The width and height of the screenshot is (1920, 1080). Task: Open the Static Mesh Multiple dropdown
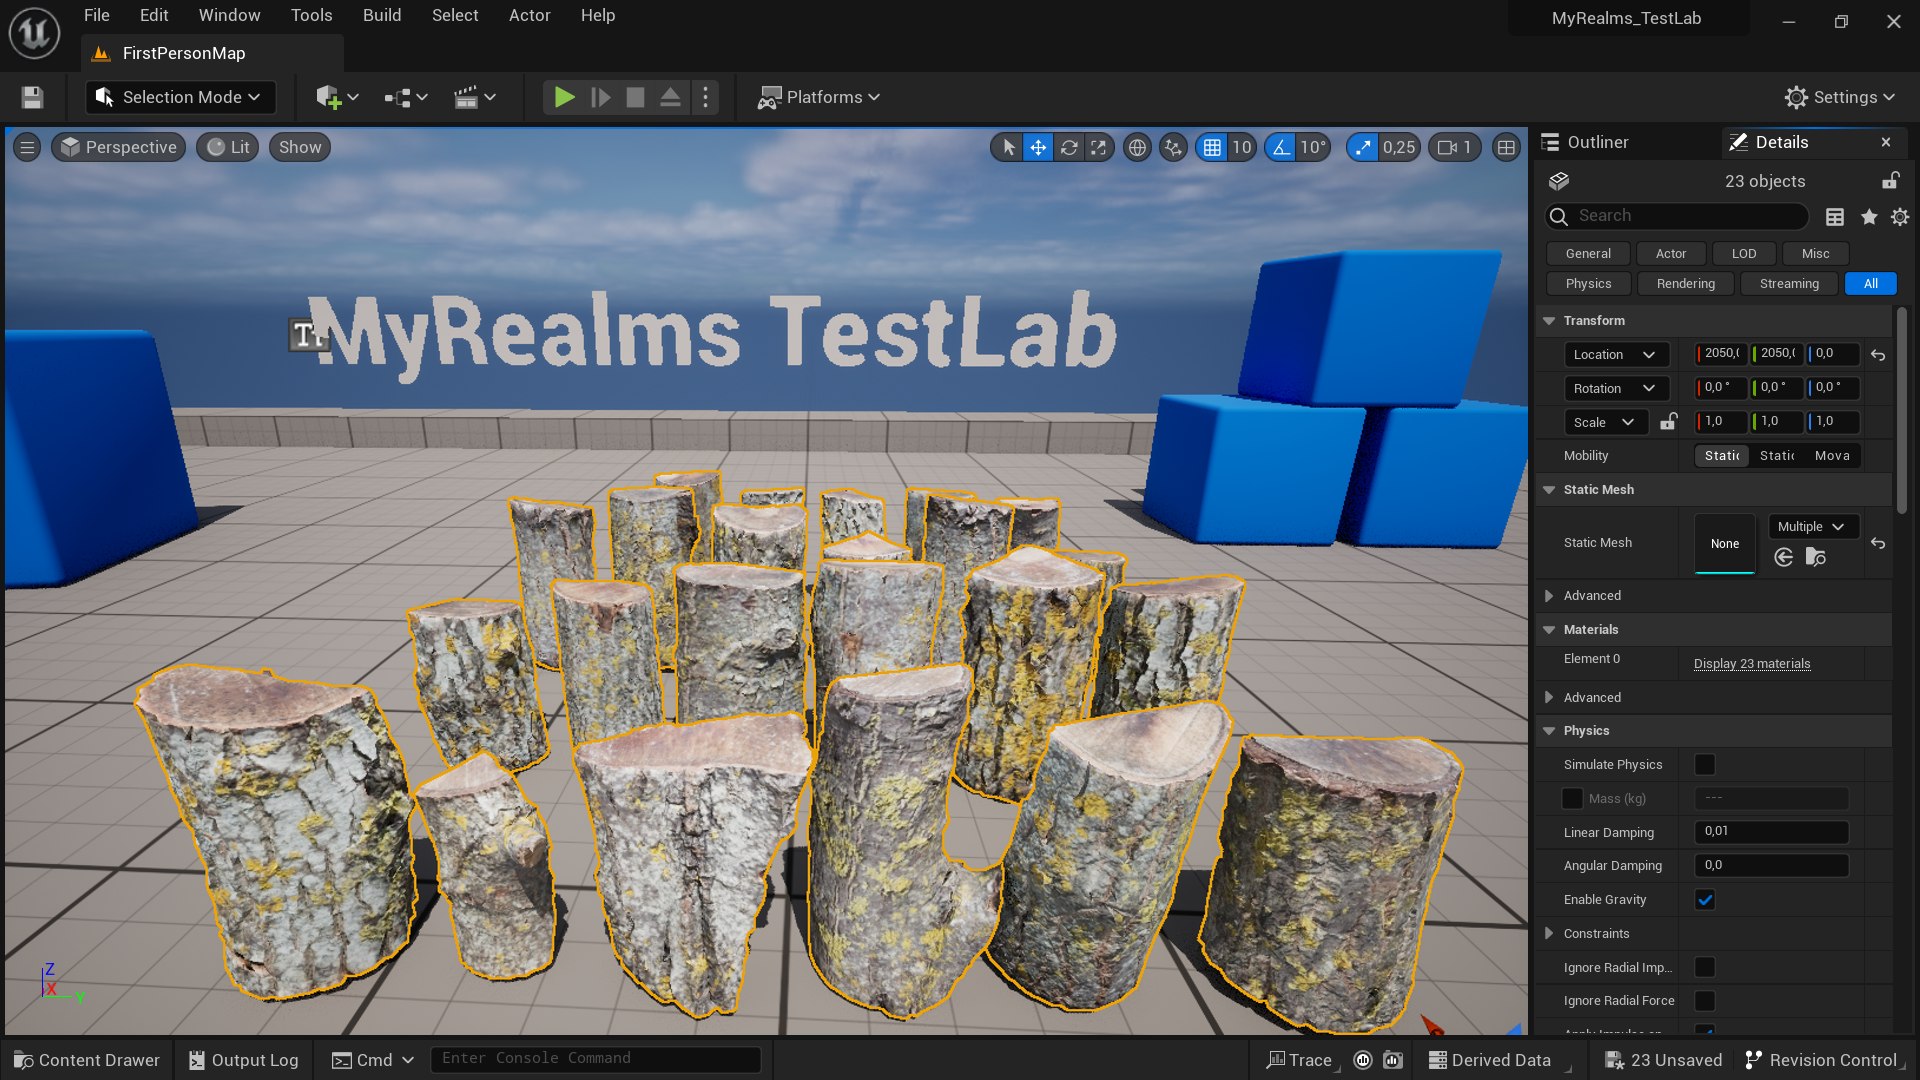click(x=1812, y=527)
